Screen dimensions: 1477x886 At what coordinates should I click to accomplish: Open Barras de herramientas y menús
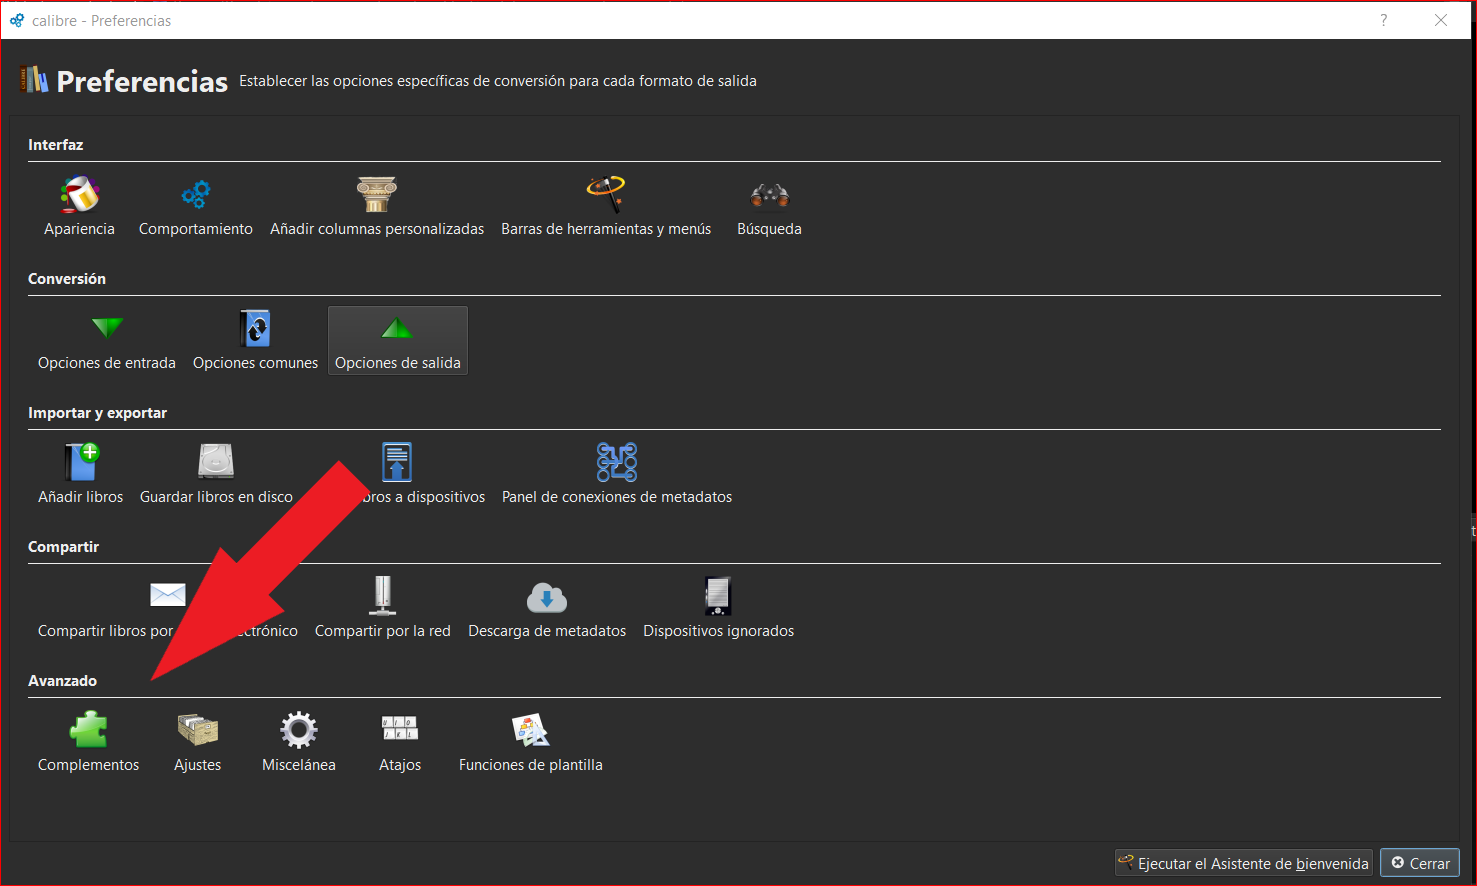coord(606,207)
